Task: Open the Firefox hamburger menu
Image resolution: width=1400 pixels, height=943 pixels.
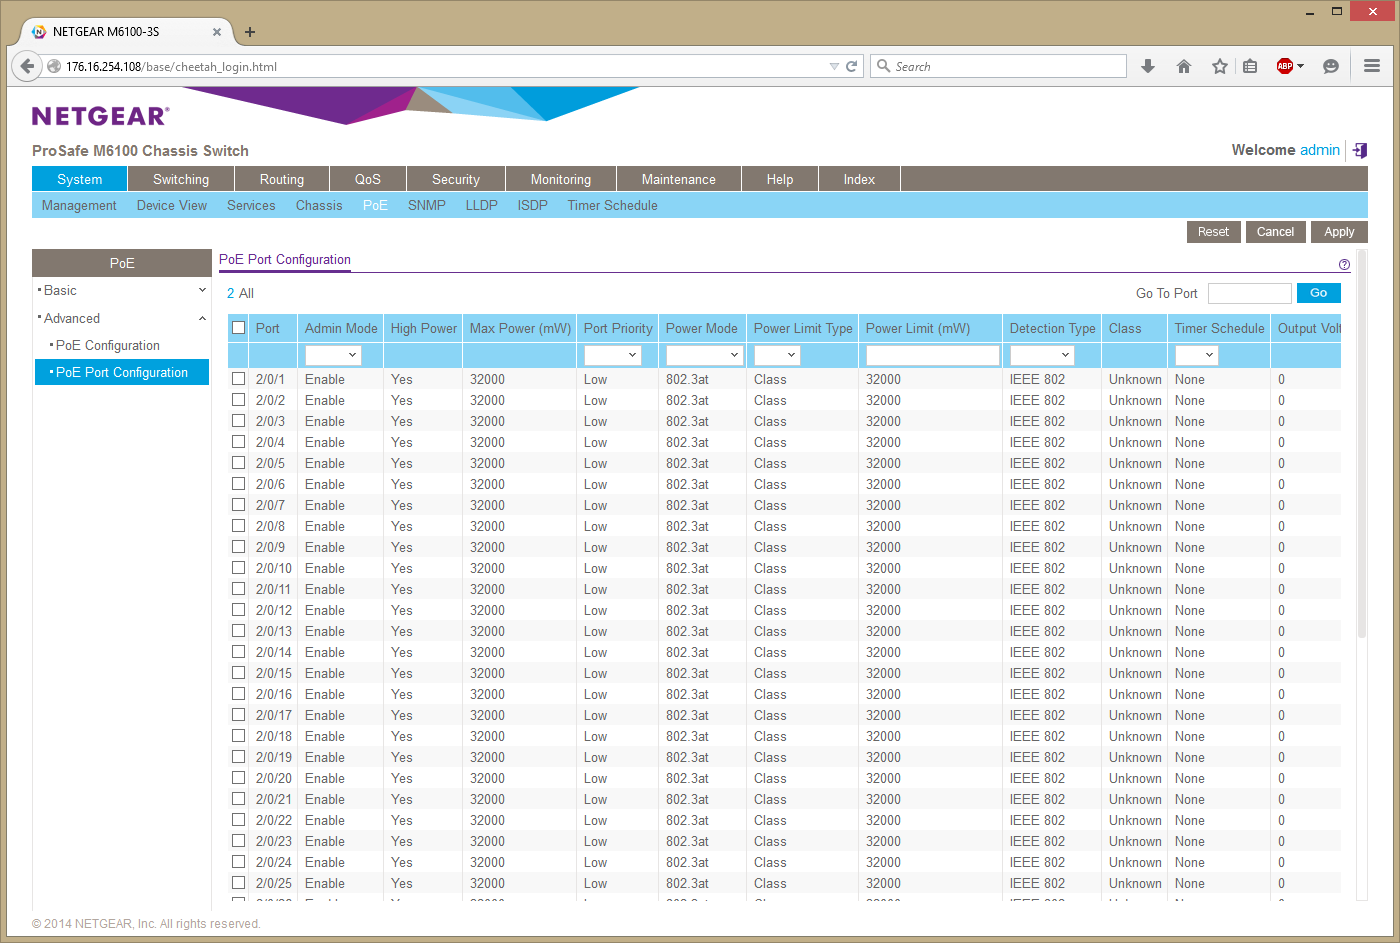Action: point(1372,66)
